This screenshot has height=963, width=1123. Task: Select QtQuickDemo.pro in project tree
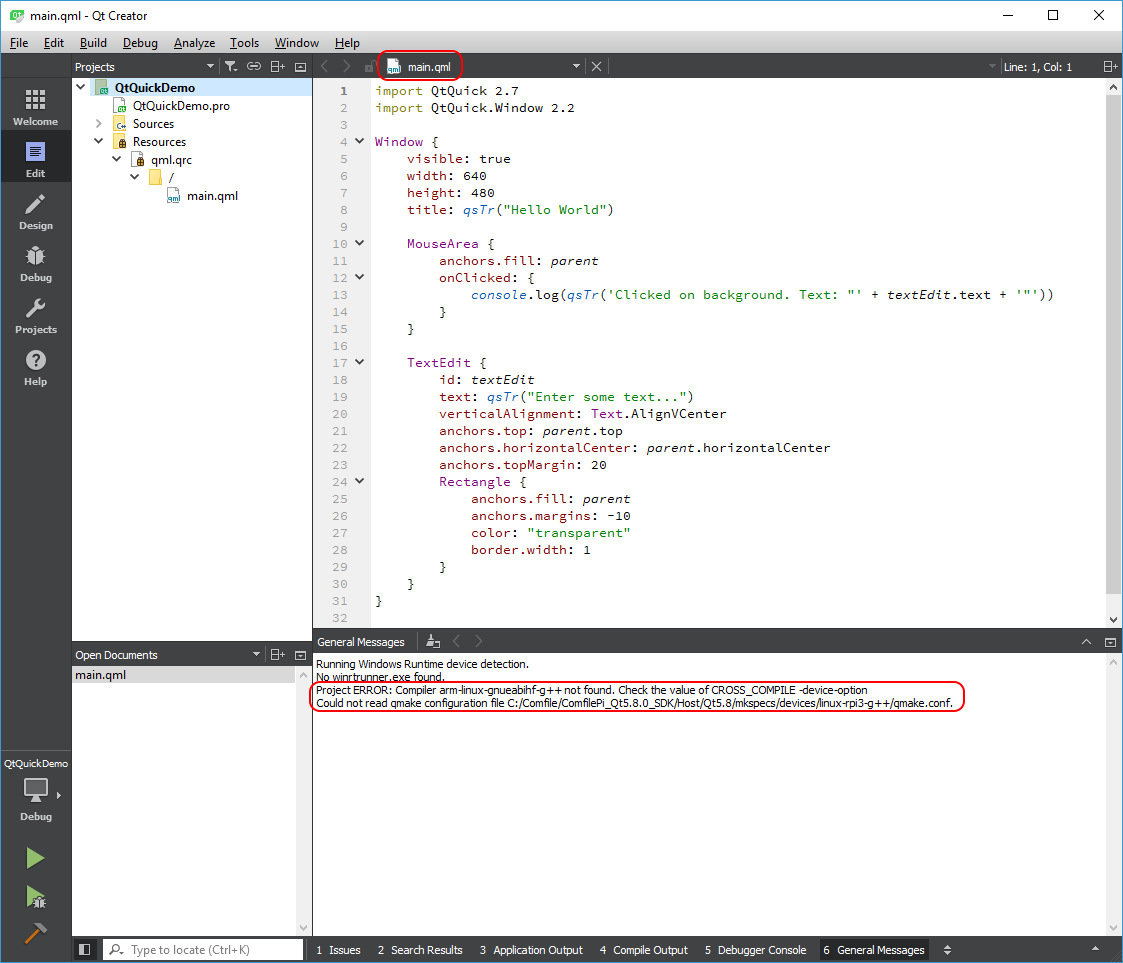[x=180, y=106]
